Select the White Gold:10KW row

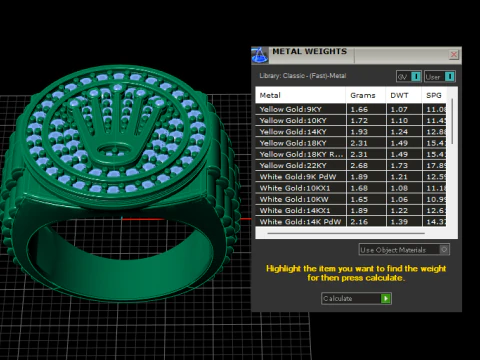click(351, 199)
